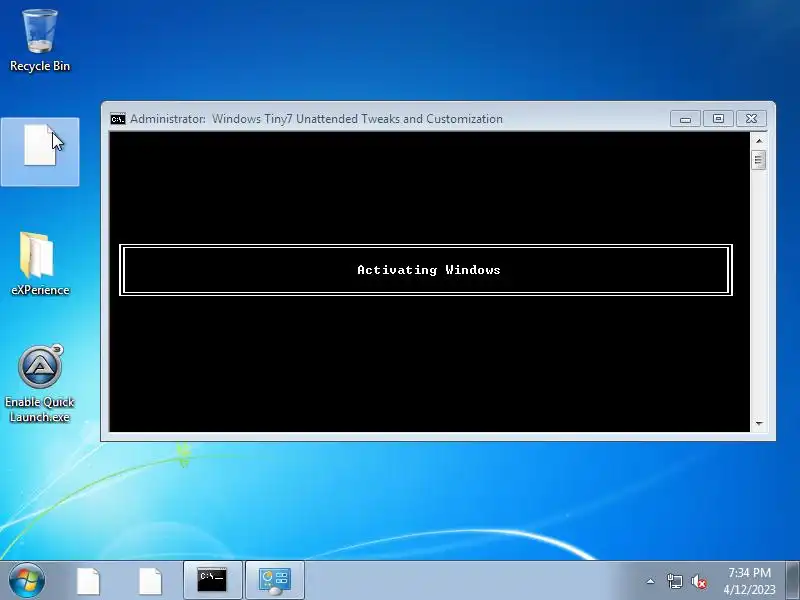Image resolution: width=800 pixels, height=600 pixels.
Task: Click the Show Desktop strip
Action: pyautogui.click(x=793, y=580)
